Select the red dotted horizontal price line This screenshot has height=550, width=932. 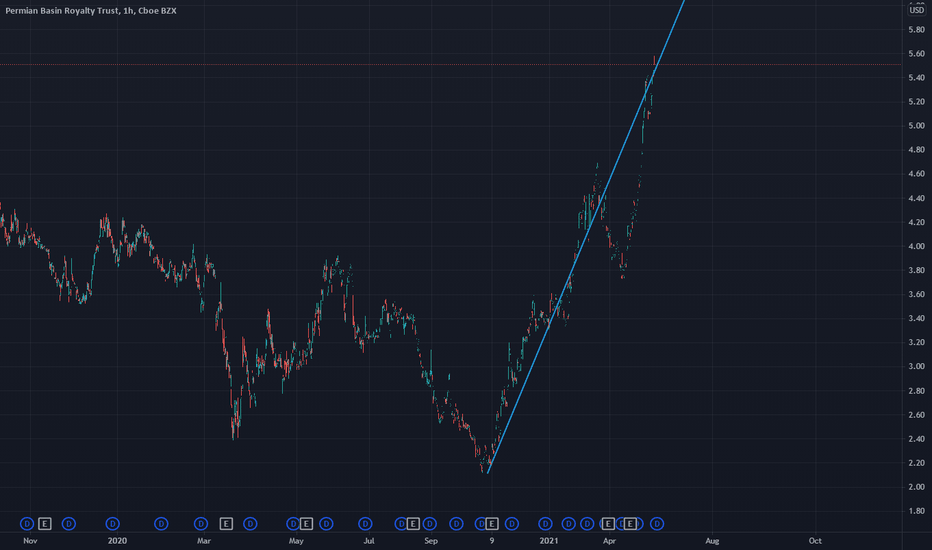tap(451, 64)
